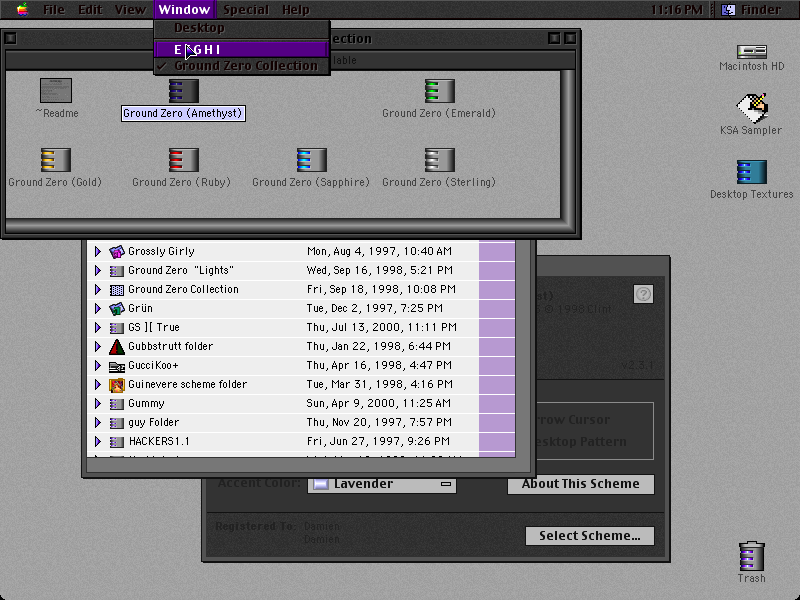Image resolution: width=800 pixels, height=600 pixels.
Task: Click the Ground Zero Collection horizontal scrollbar
Action: pyautogui.click(x=283, y=226)
